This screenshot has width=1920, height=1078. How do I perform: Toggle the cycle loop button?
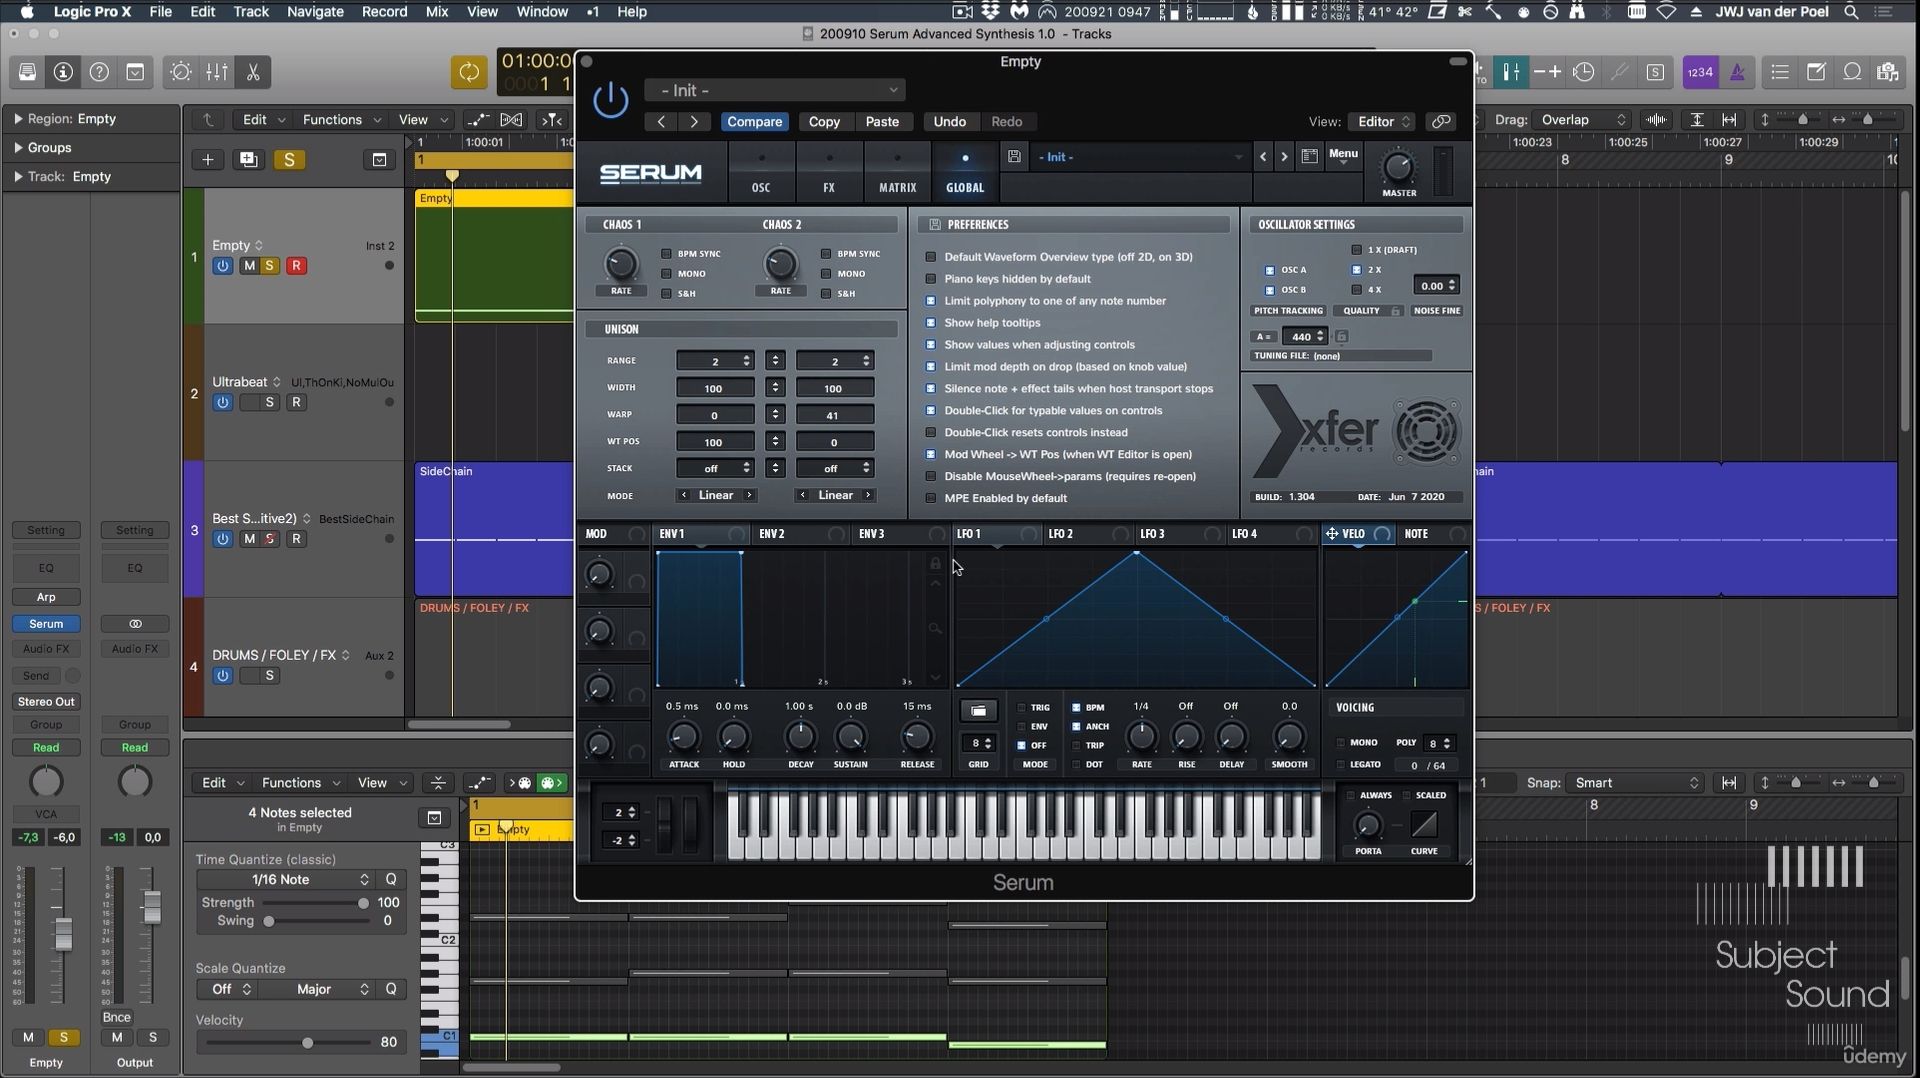pyautogui.click(x=468, y=72)
